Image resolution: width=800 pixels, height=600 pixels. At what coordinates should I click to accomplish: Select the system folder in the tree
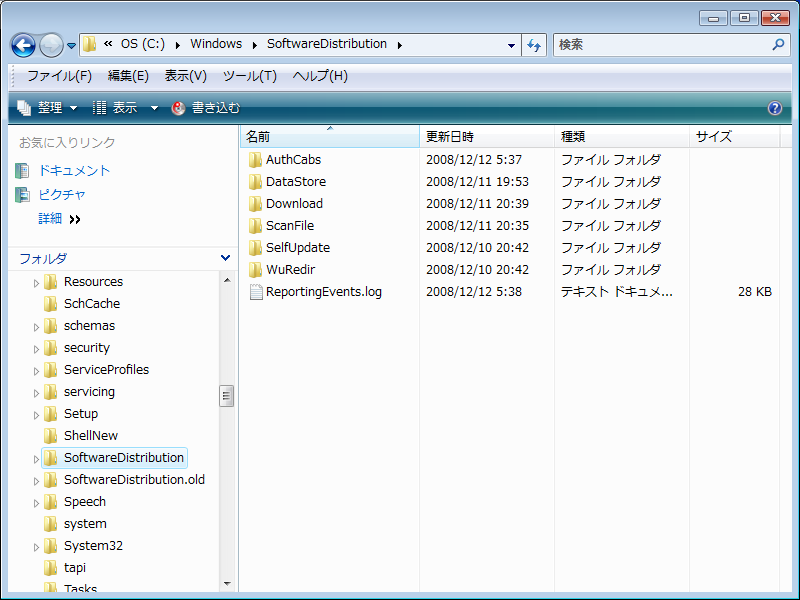tap(85, 523)
